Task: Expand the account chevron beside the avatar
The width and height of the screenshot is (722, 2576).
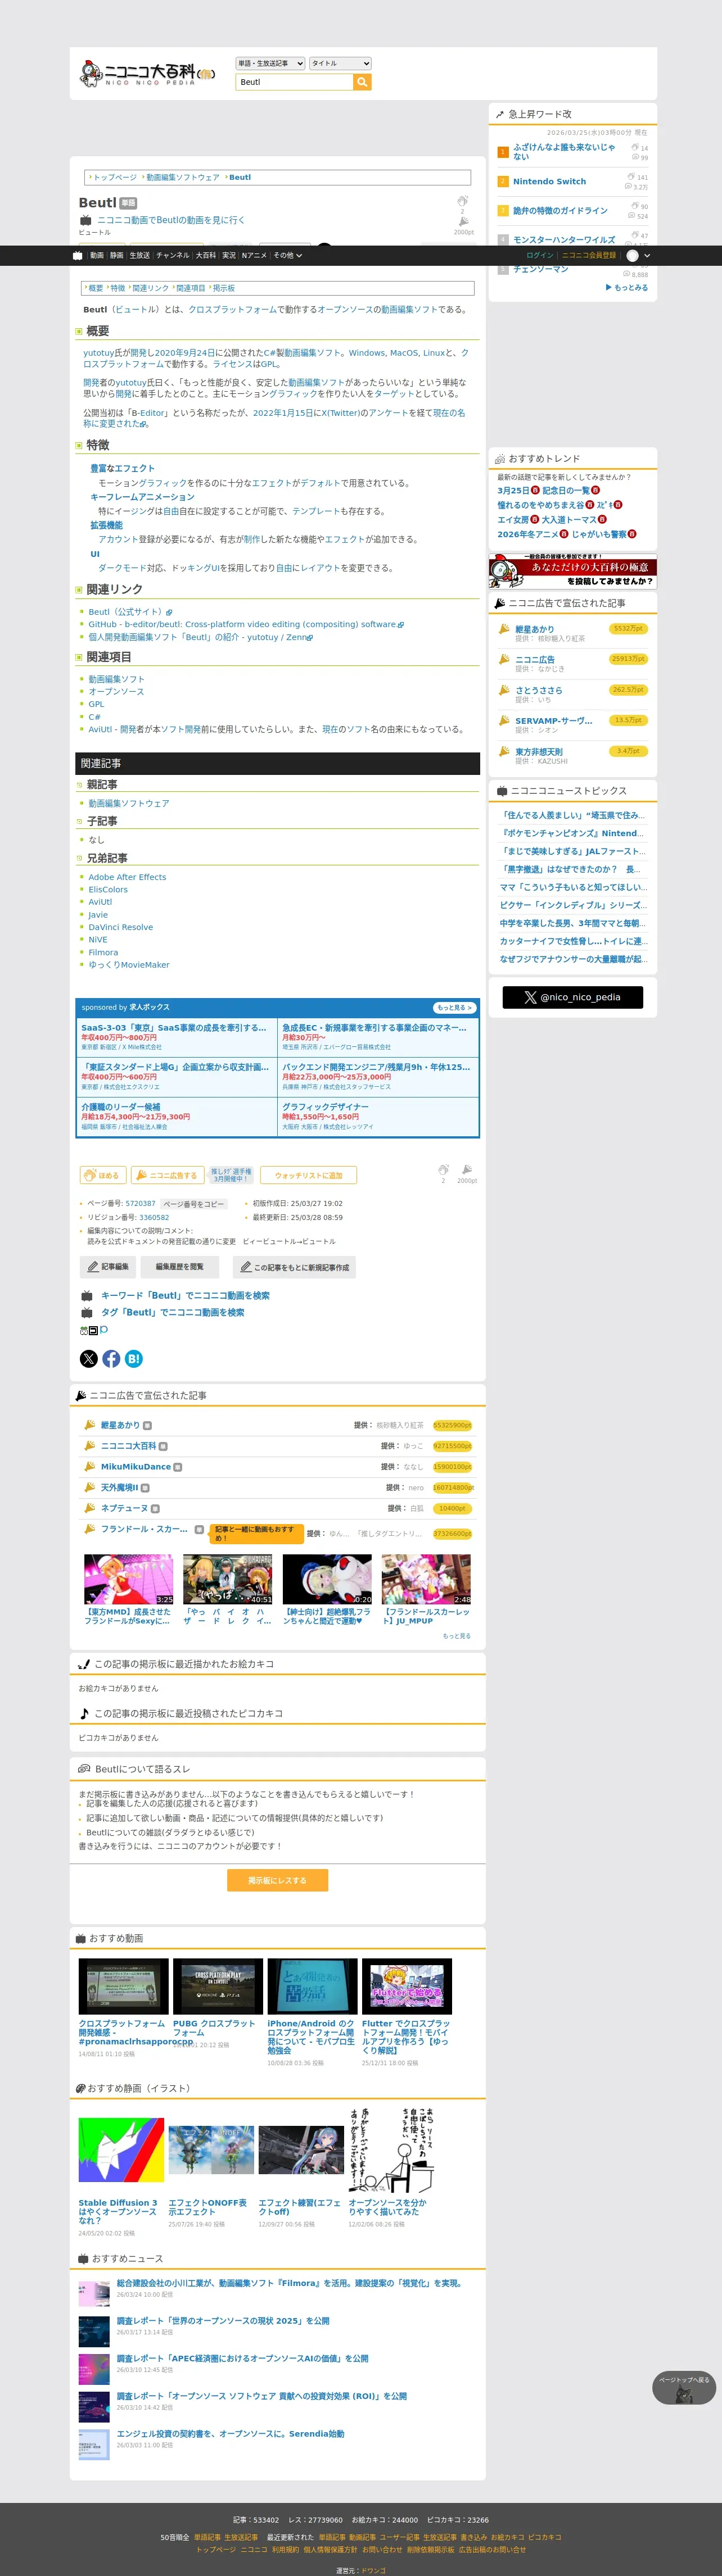Action: [x=647, y=255]
